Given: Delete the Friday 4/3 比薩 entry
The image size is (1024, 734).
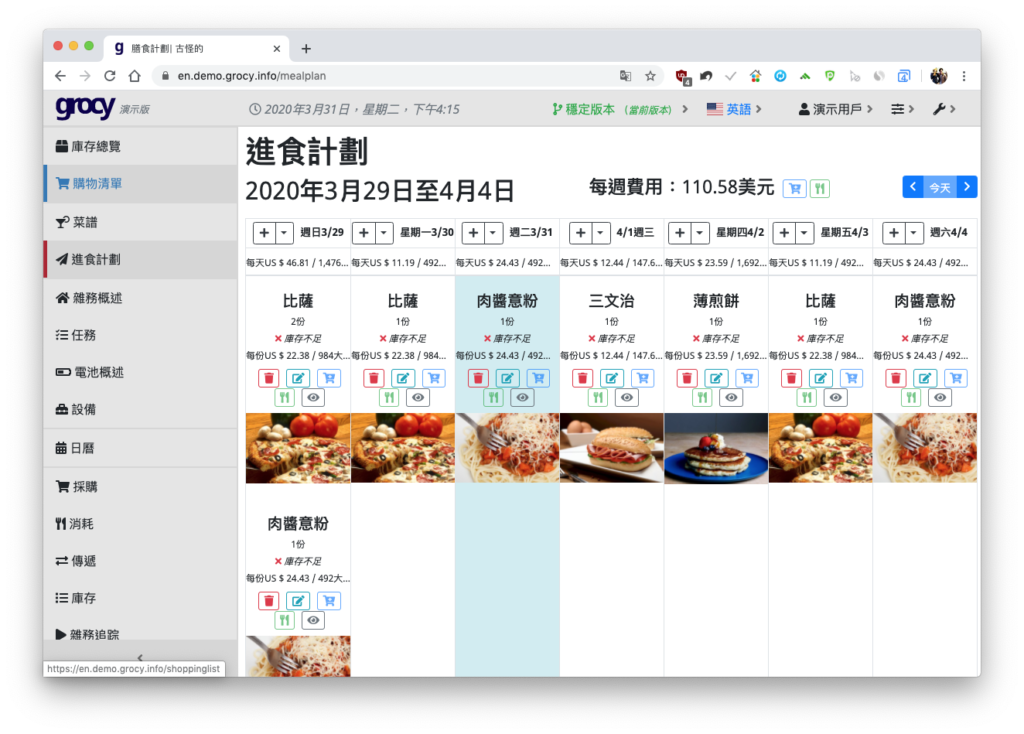Looking at the screenshot, I should (x=791, y=378).
